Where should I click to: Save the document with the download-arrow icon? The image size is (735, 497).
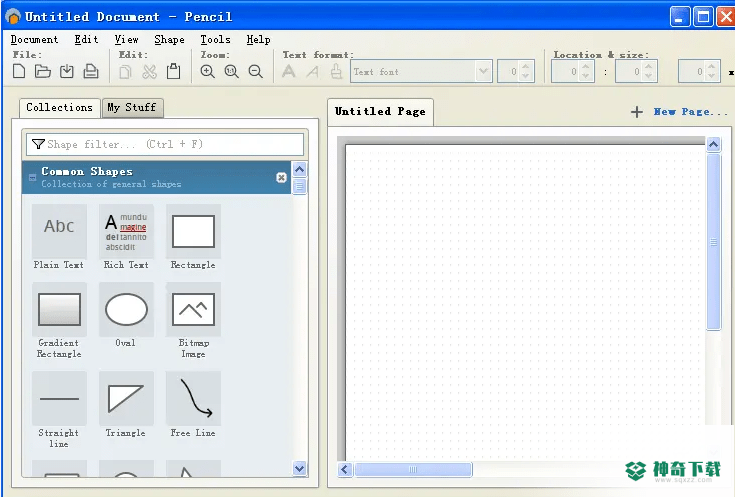(x=67, y=71)
